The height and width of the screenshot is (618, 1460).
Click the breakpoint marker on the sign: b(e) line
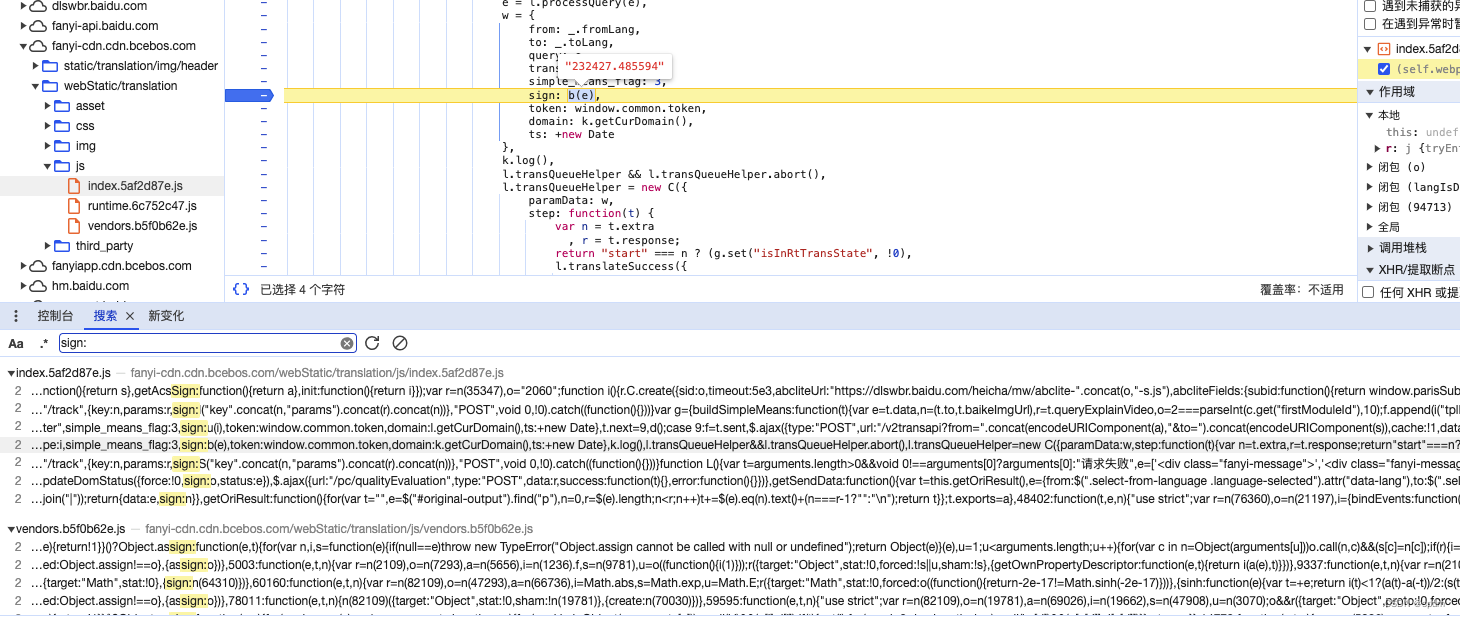pos(249,95)
